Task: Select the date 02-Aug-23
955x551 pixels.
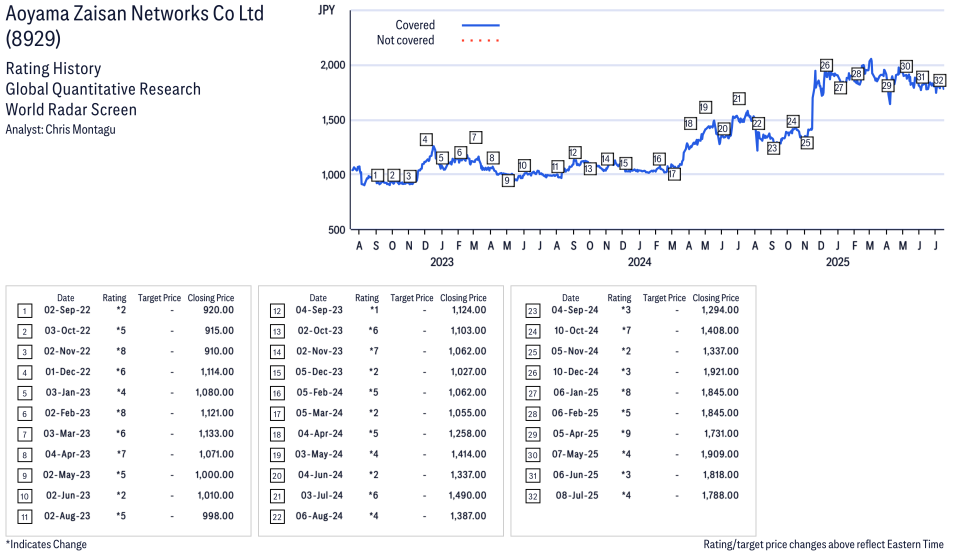Action: click(67, 516)
